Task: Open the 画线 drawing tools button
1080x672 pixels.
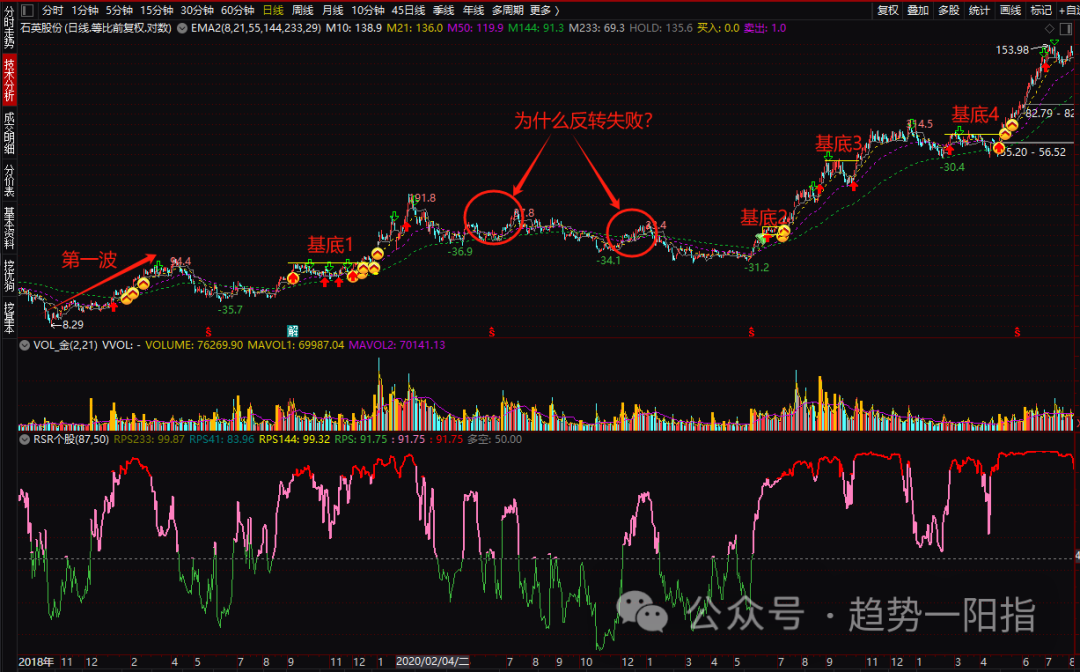Action: (x=1010, y=10)
